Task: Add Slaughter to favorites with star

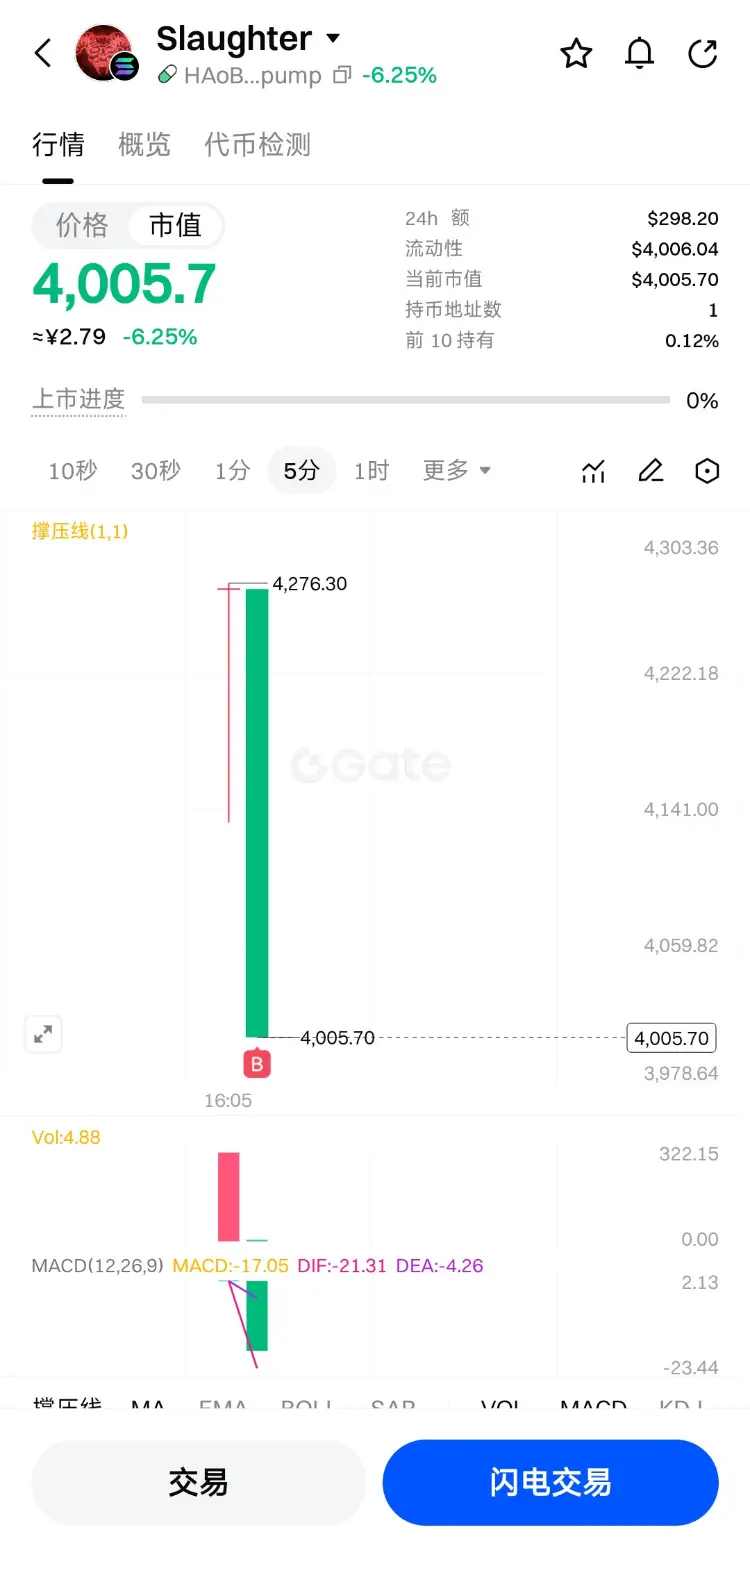Action: tap(576, 53)
